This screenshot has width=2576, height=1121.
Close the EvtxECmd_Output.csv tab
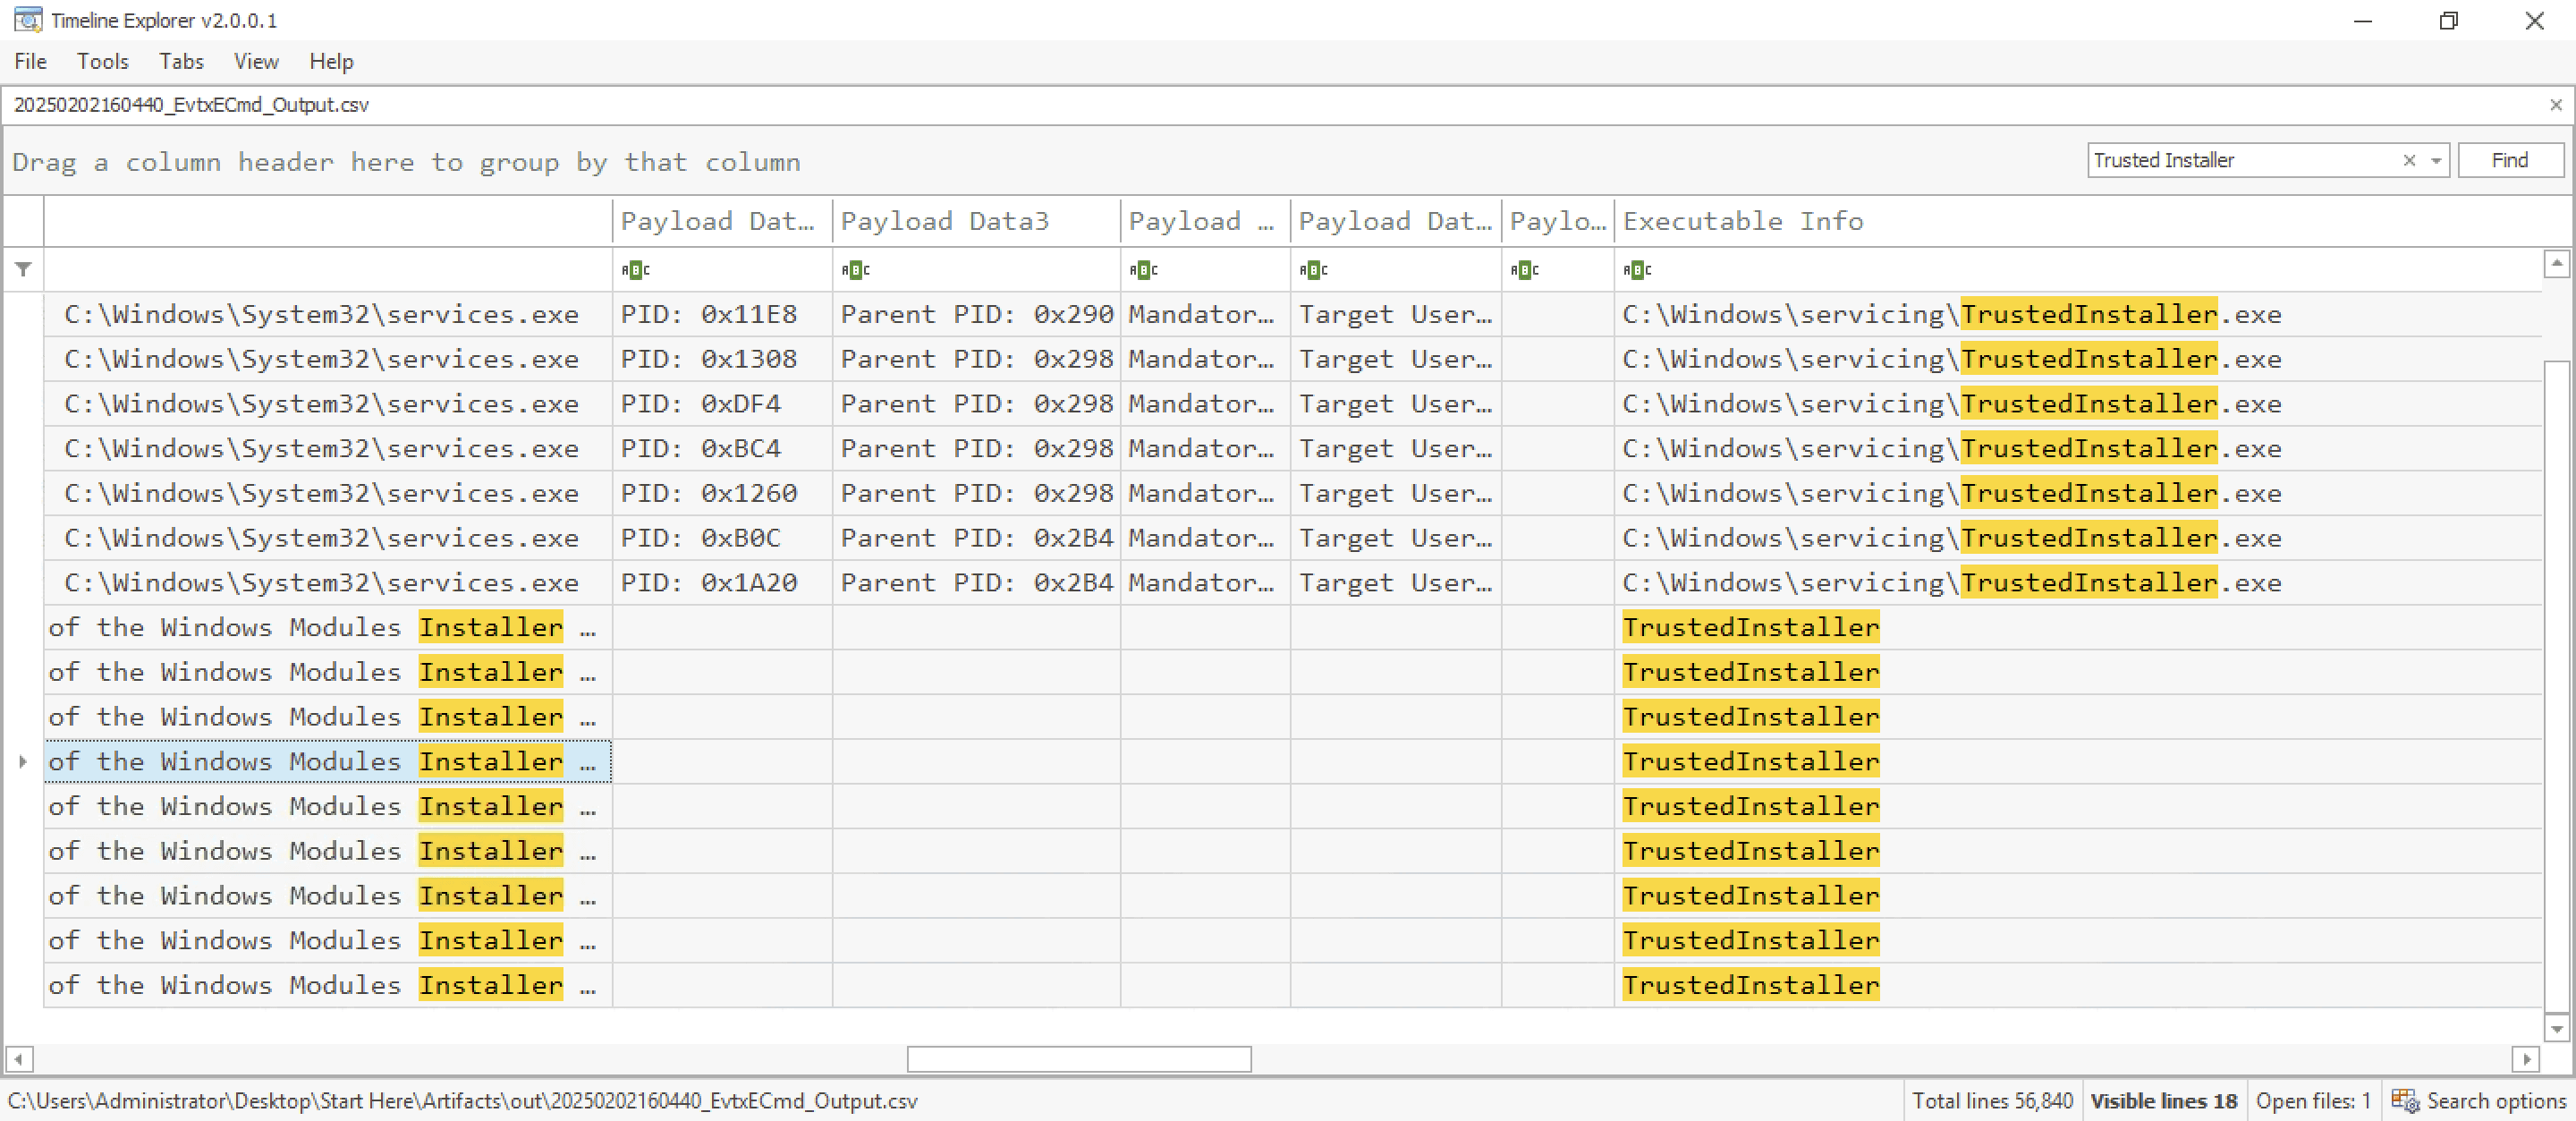2555,105
